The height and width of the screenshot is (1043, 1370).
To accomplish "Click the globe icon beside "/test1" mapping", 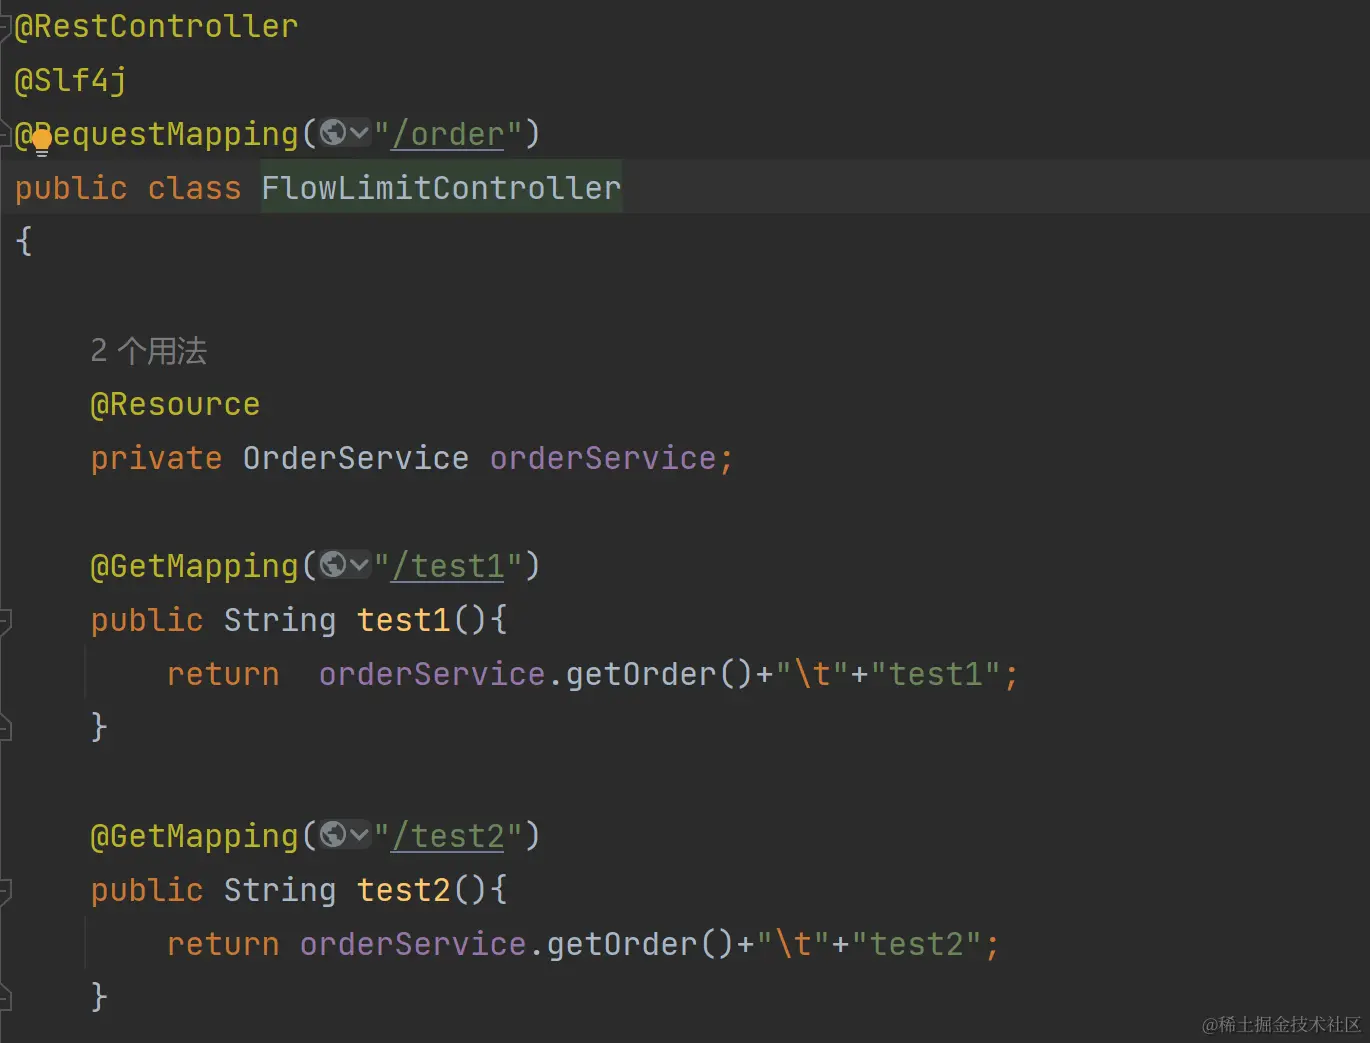I will click(x=333, y=564).
